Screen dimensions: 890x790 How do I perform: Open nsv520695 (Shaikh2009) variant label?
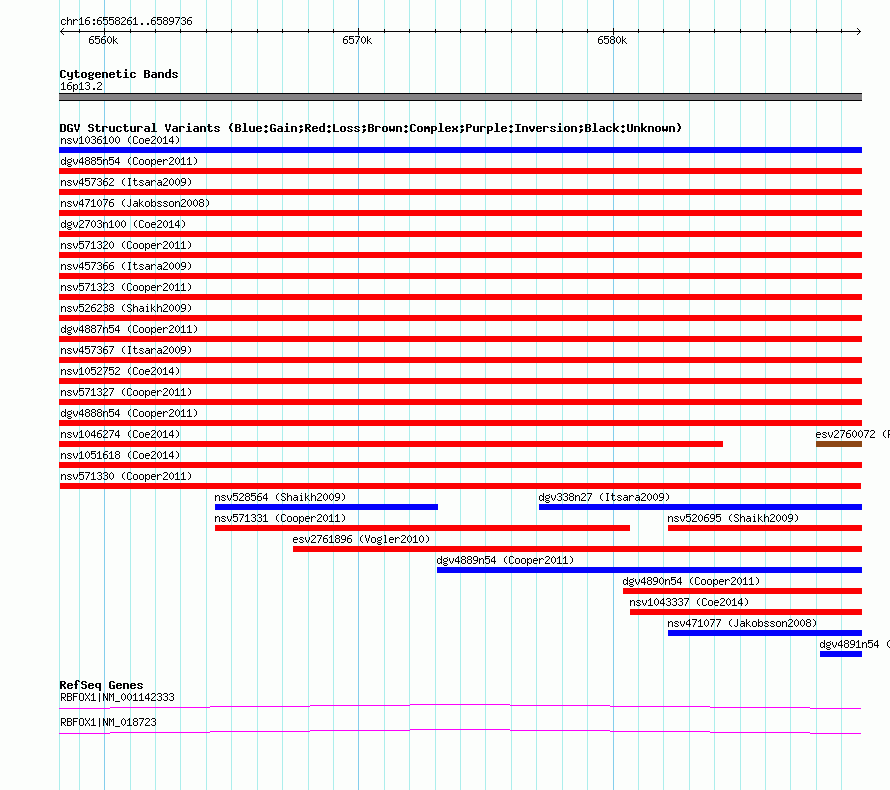[x=733, y=518]
